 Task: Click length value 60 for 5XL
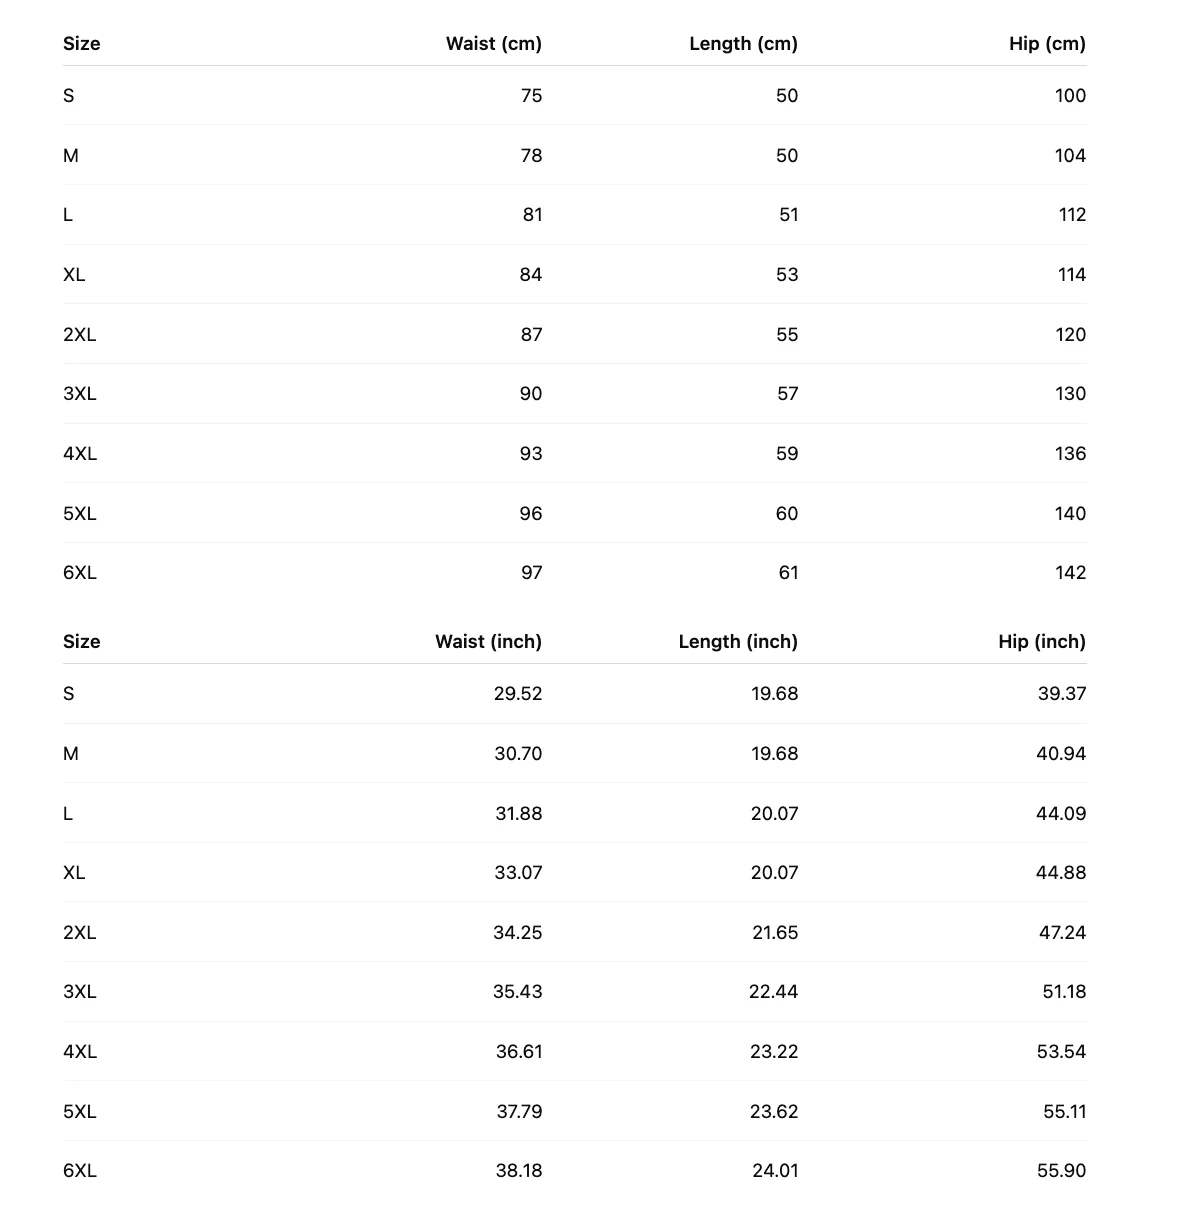pyautogui.click(x=787, y=514)
